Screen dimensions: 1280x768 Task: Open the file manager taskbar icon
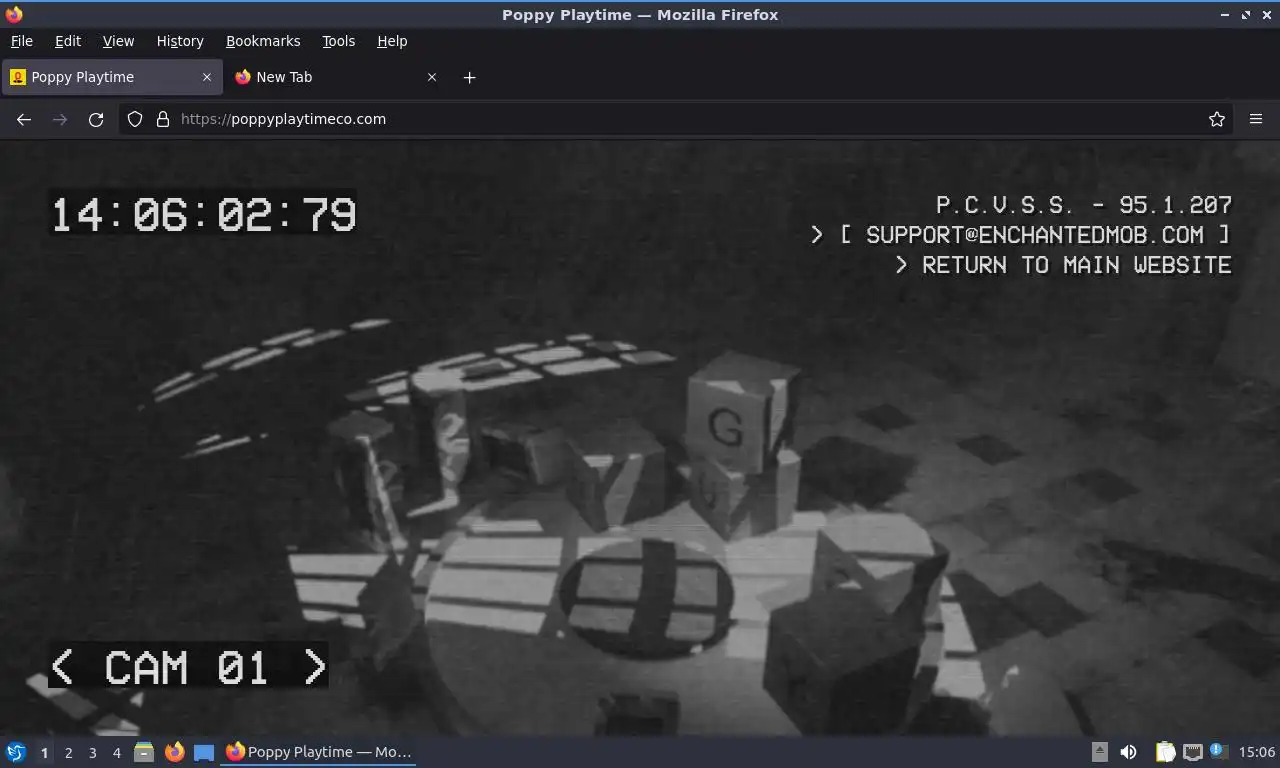pyautogui.click(x=144, y=752)
